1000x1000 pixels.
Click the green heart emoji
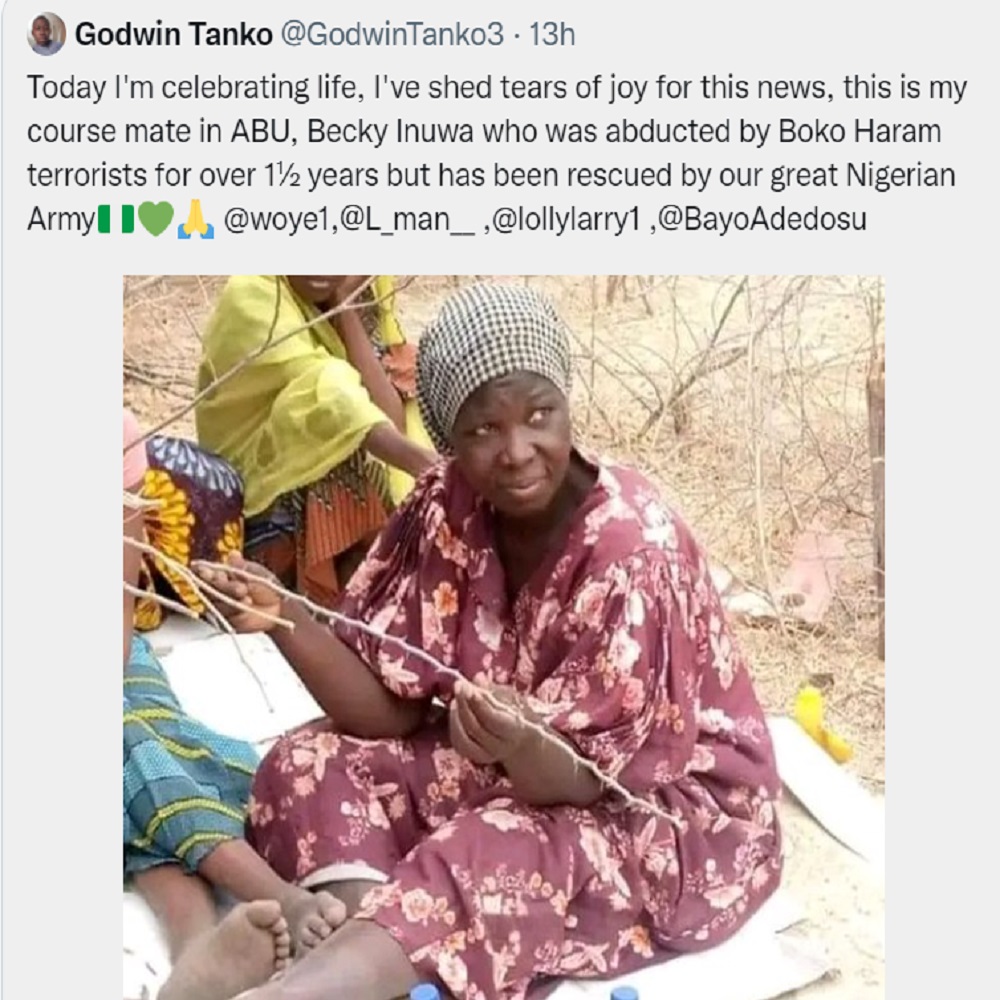point(155,220)
